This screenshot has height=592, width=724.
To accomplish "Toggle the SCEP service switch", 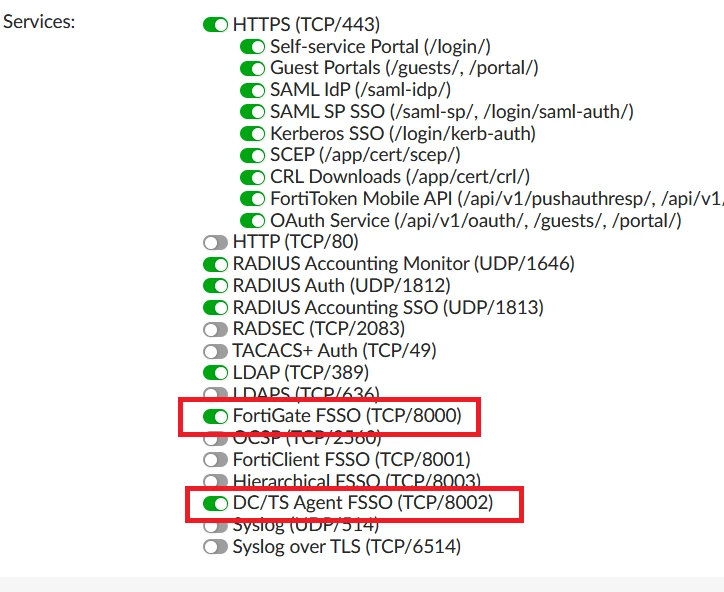I will pyautogui.click(x=252, y=155).
